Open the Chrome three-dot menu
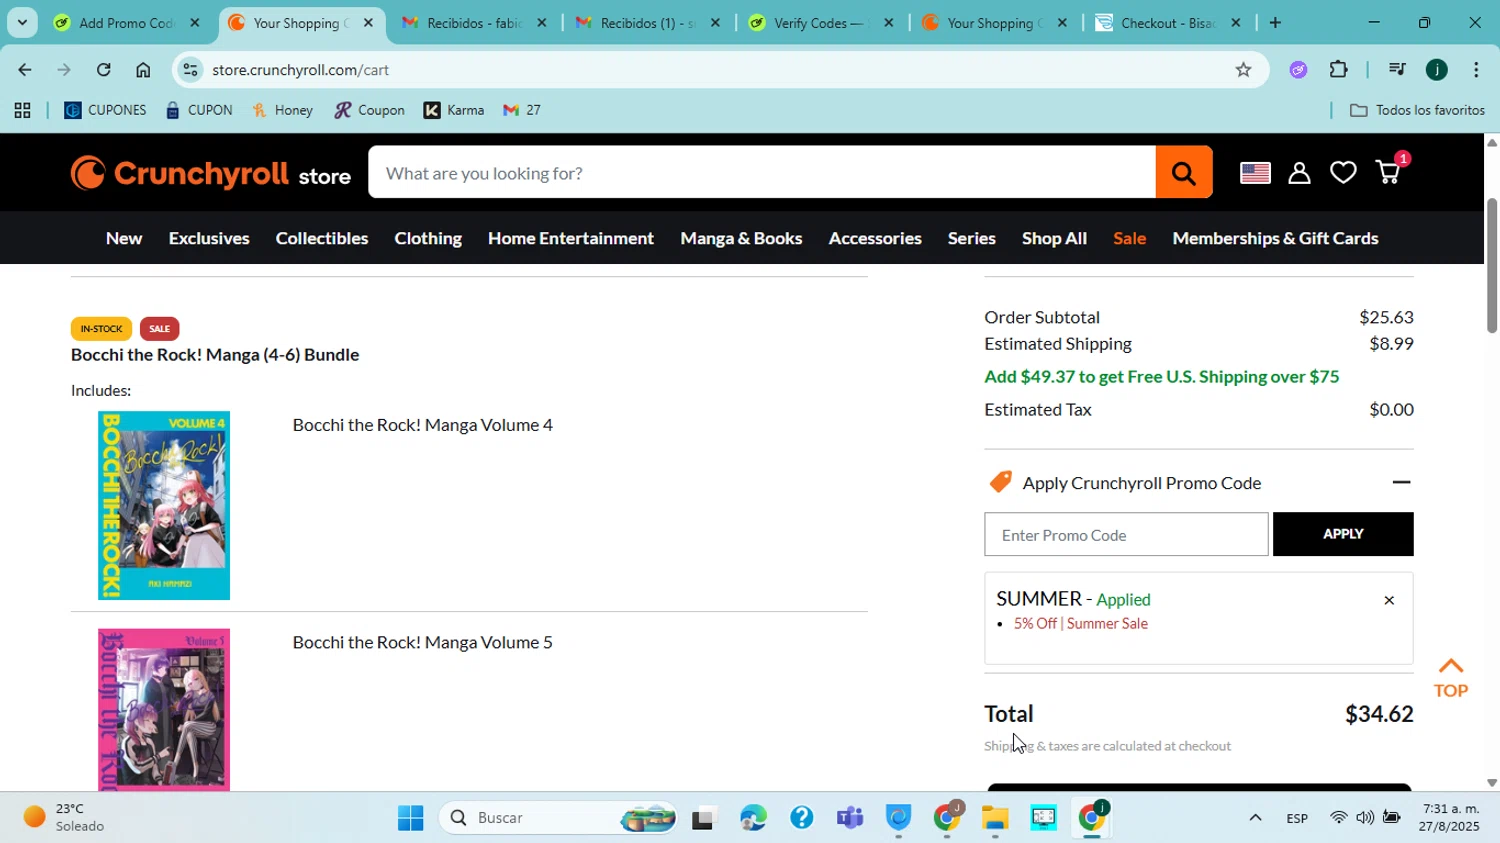Viewport: 1500px width, 843px height. [x=1476, y=70]
